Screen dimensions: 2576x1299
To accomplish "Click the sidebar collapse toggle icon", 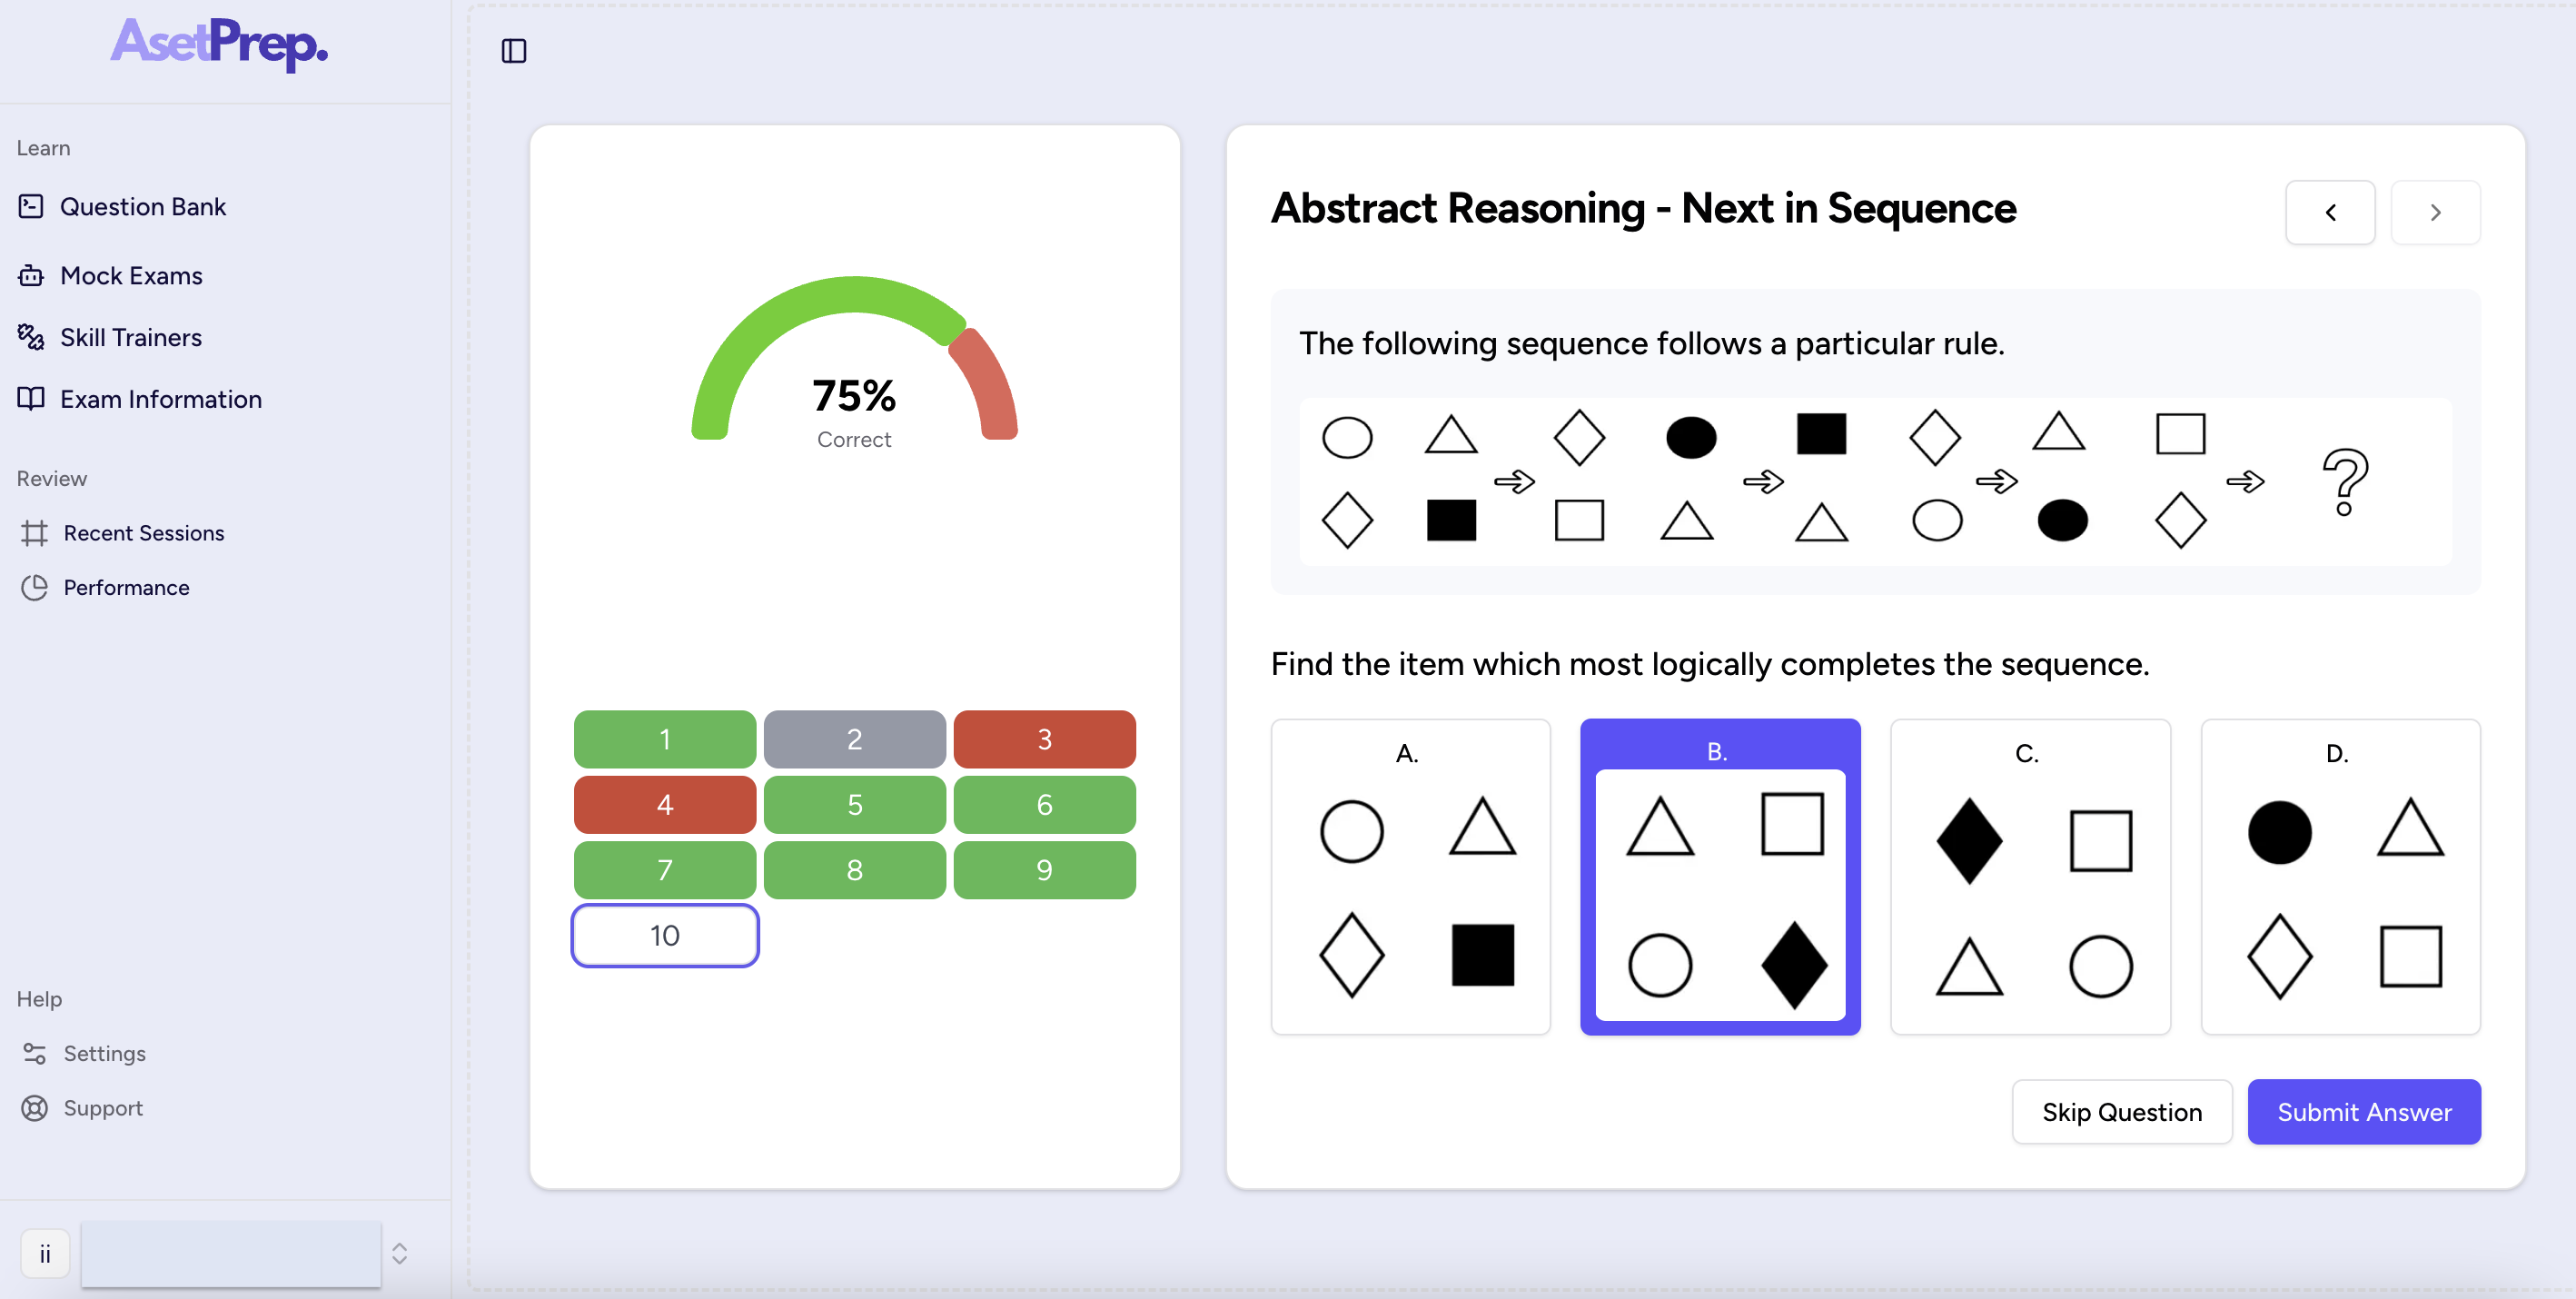I will tap(513, 50).
